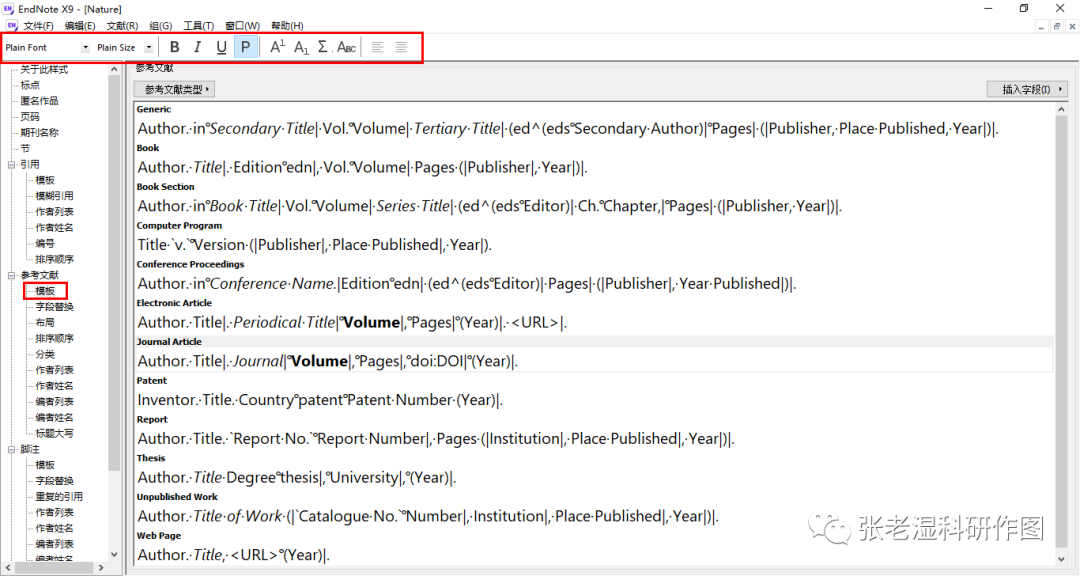Click the Superscript A¹ icon
Viewport: 1080px width, 576px height.
pos(277,46)
